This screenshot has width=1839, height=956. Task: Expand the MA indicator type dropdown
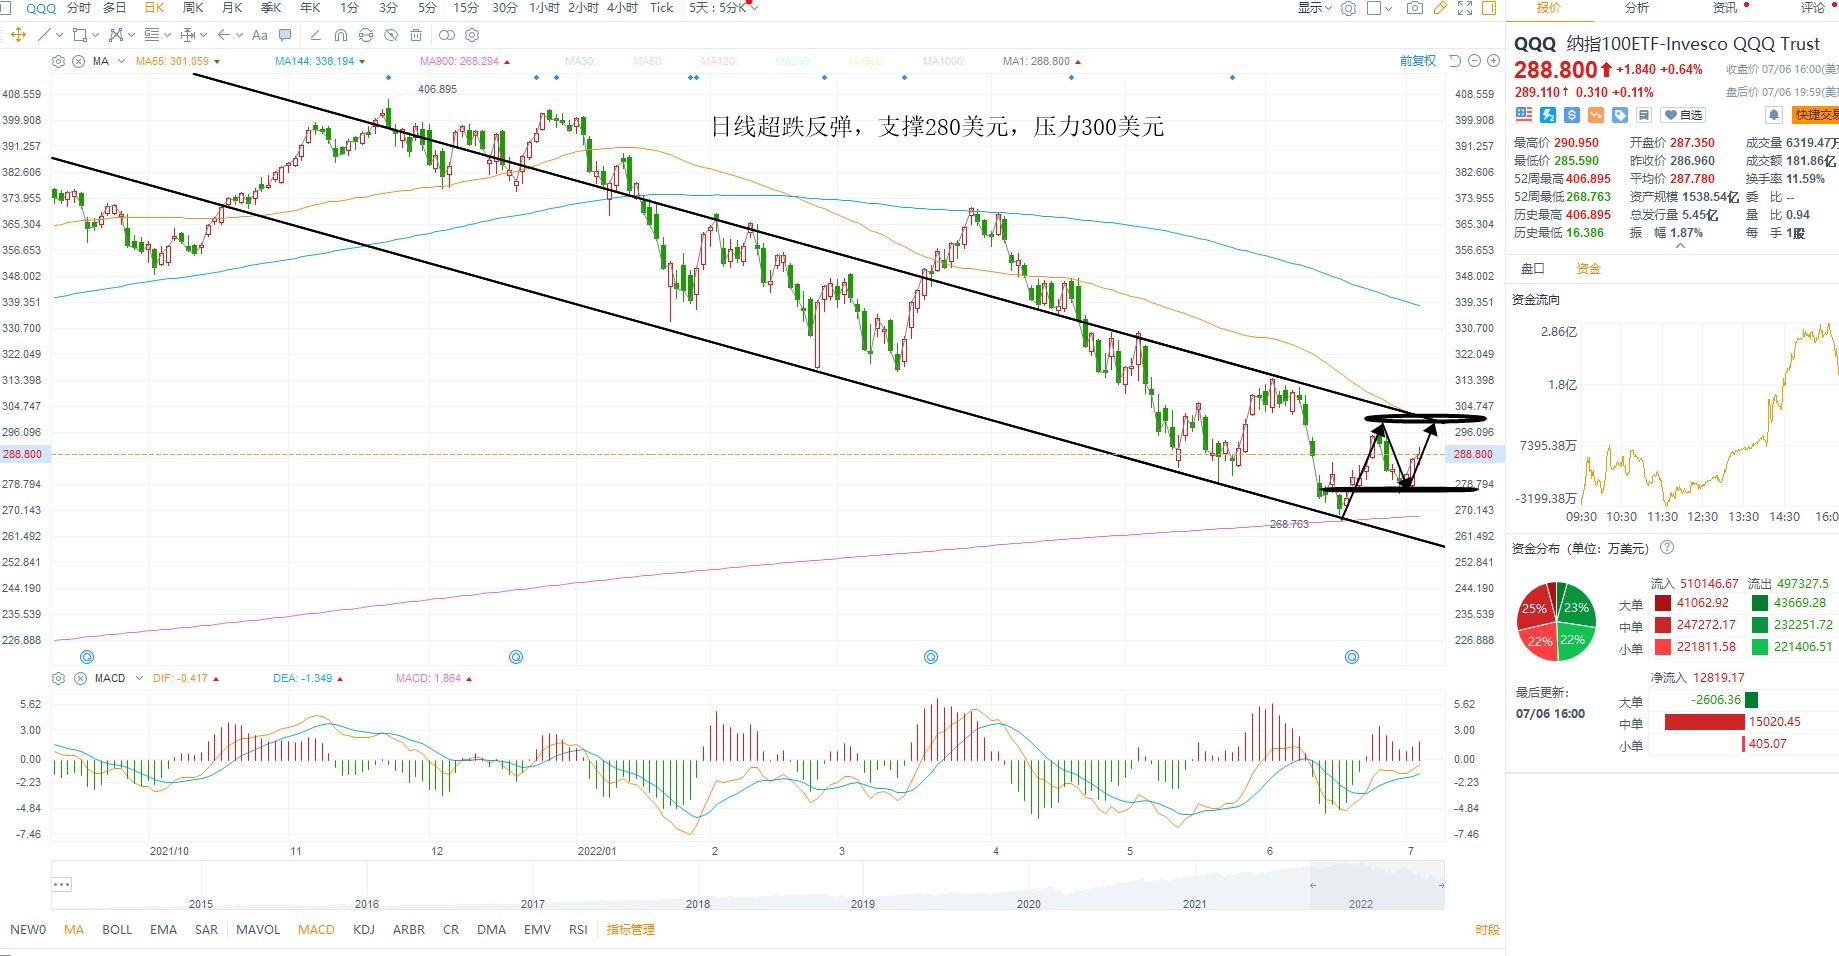[122, 61]
